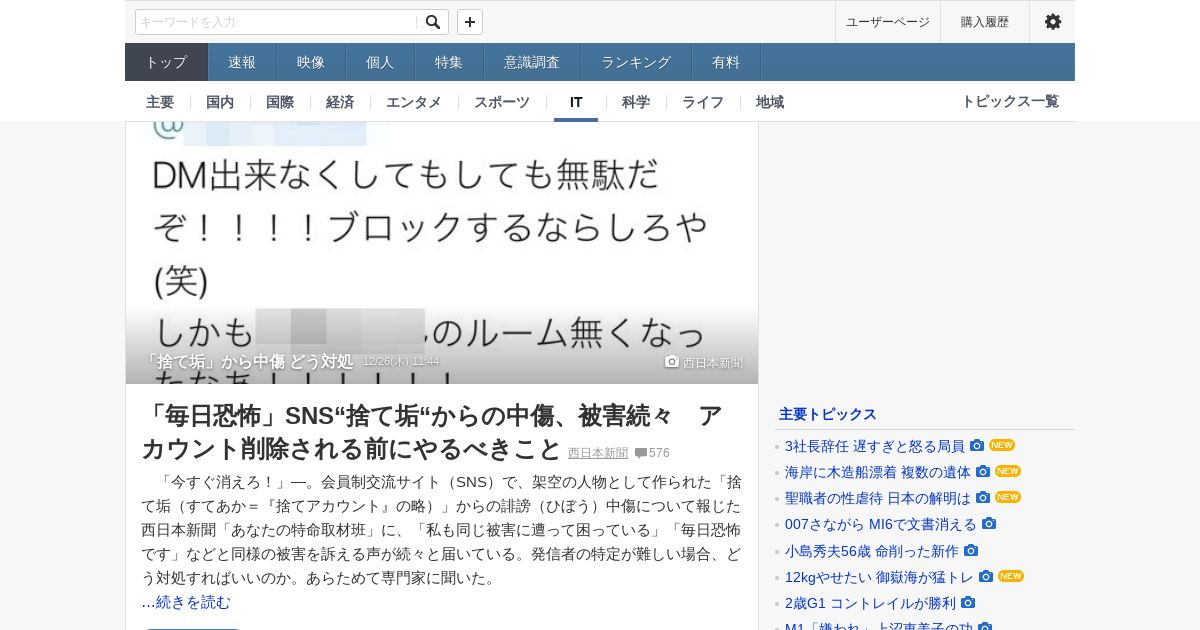This screenshot has height=630, width=1200.
Task: Select the トップ tab
Action: [166, 62]
